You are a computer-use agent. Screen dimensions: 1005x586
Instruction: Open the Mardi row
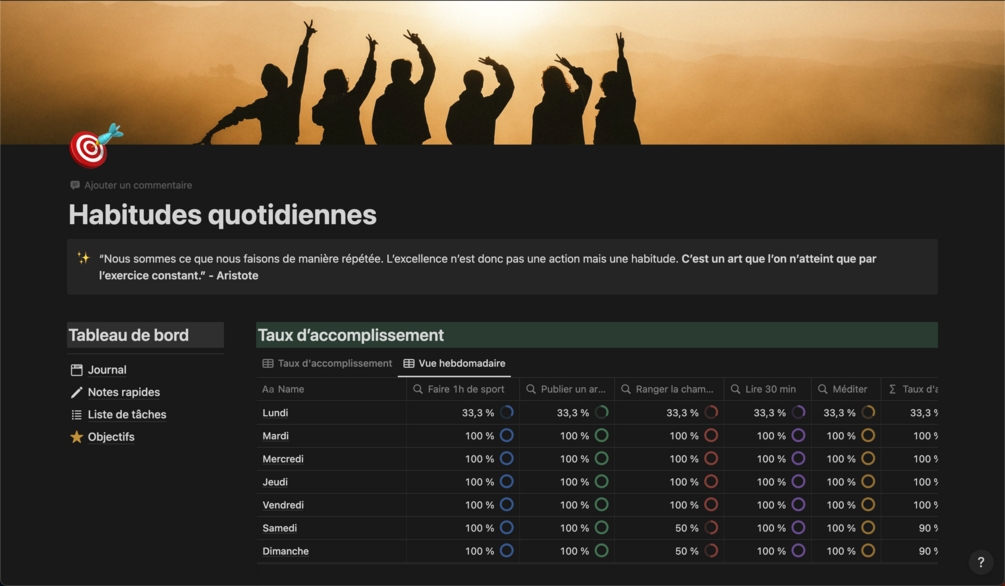click(276, 436)
